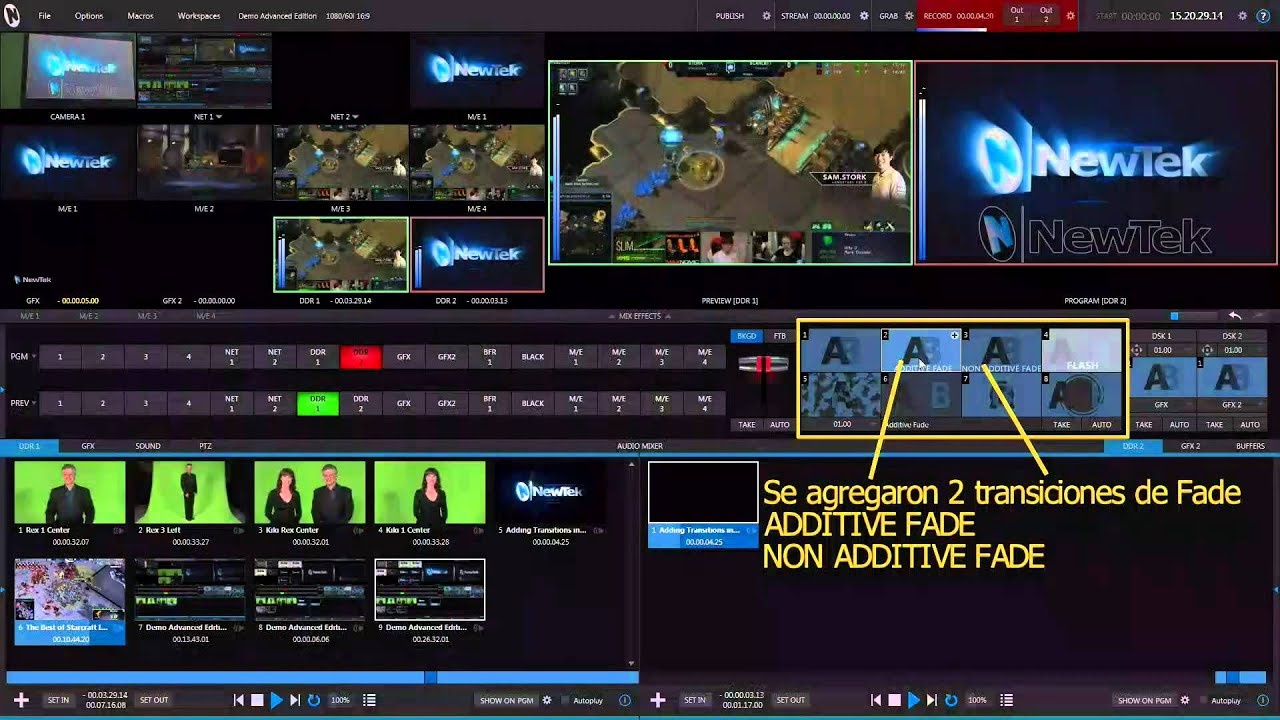The height and width of the screenshot is (720, 1280).
Task: Select the Additive Fade transition tile
Action: point(921,350)
